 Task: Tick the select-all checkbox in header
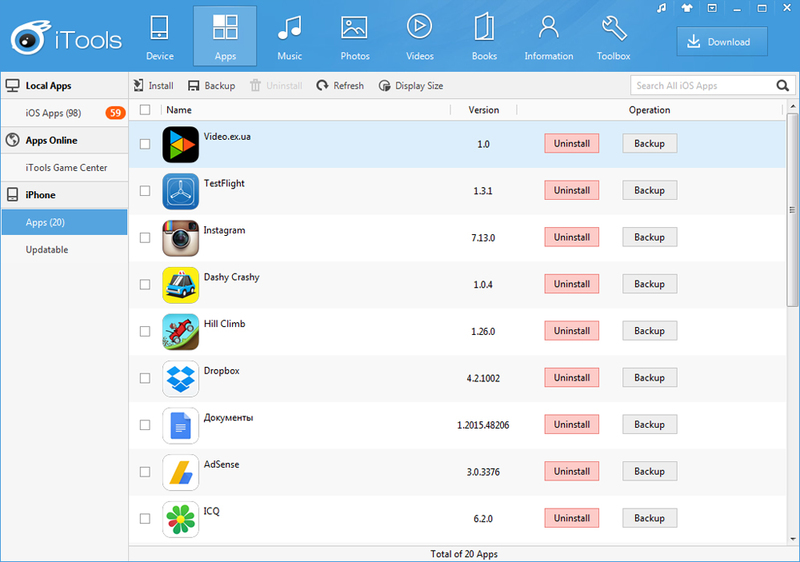point(145,110)
